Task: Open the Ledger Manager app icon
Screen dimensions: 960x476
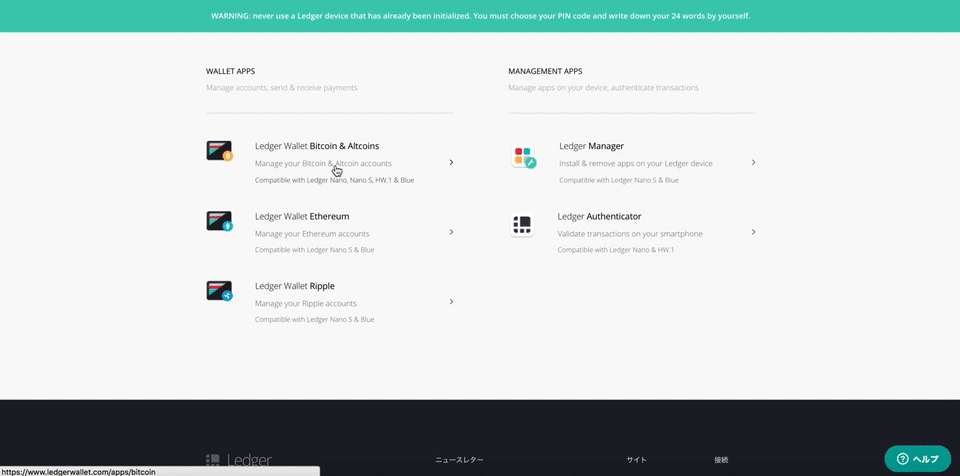Action: click(523, 157)
